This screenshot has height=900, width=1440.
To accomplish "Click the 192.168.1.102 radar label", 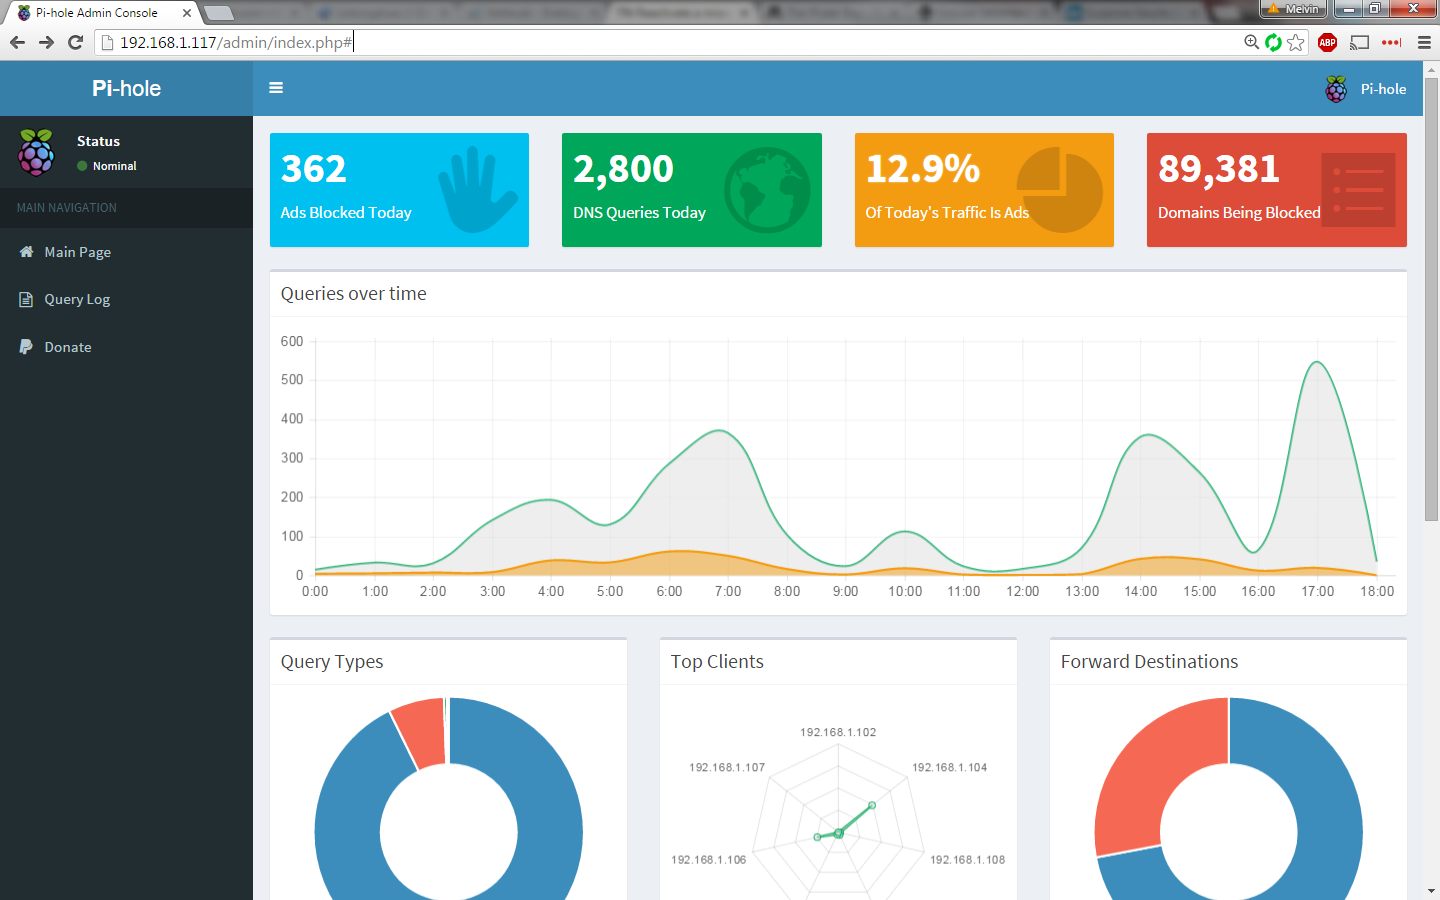I will [x=838, y=733].
